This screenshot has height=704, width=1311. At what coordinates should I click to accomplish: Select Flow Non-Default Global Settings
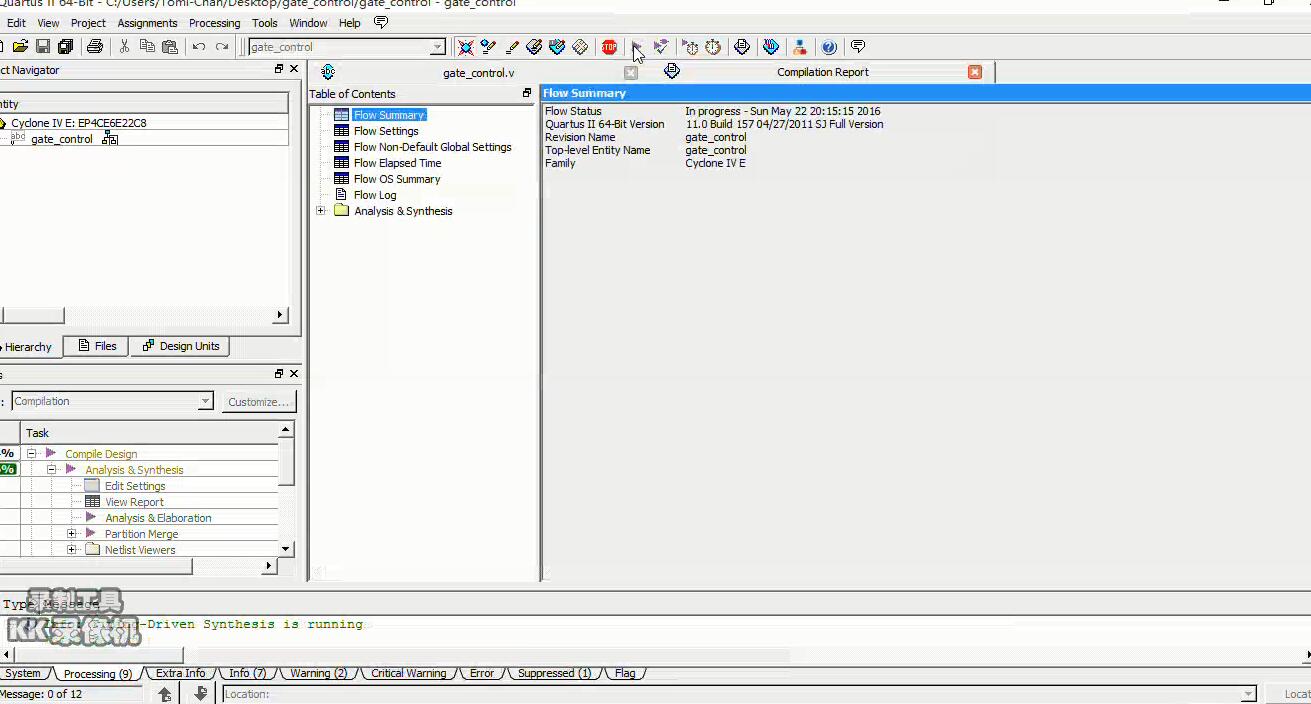coord(432,147)
